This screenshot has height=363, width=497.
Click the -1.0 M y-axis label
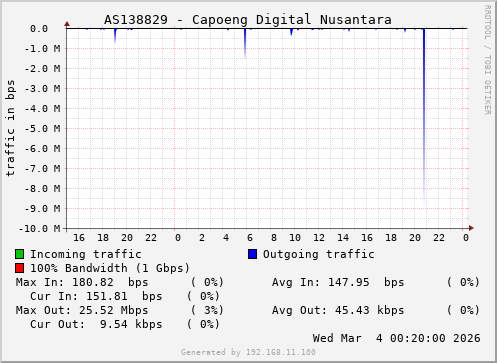[42, 49]
